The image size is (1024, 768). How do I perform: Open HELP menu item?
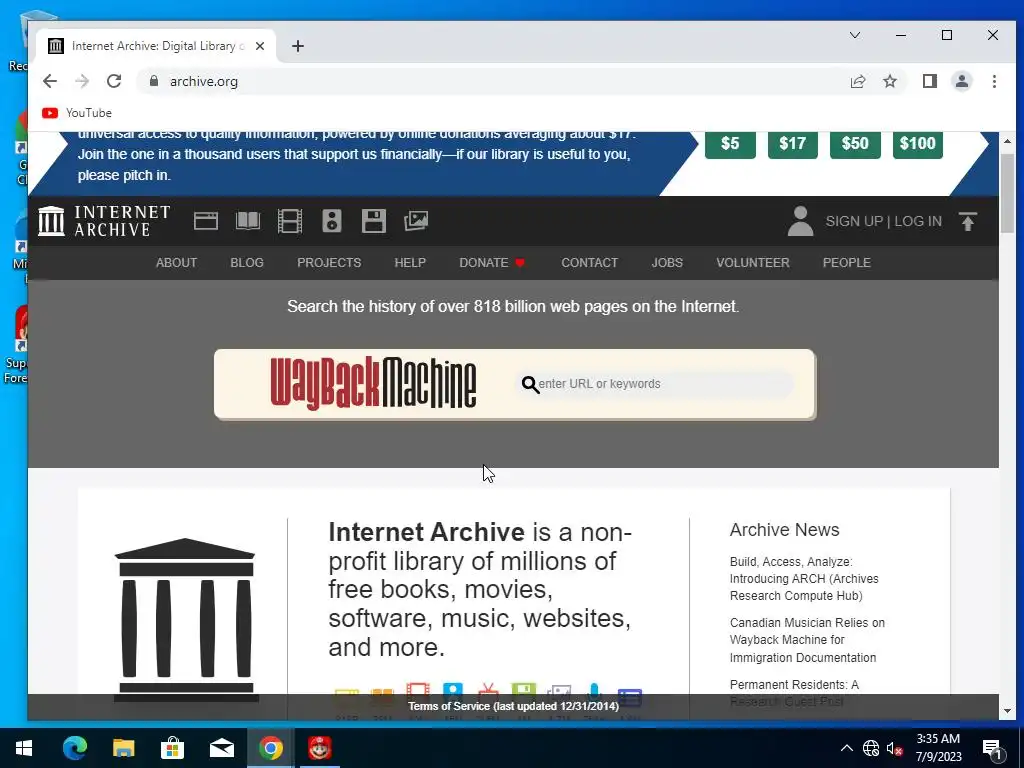(410, 263)
